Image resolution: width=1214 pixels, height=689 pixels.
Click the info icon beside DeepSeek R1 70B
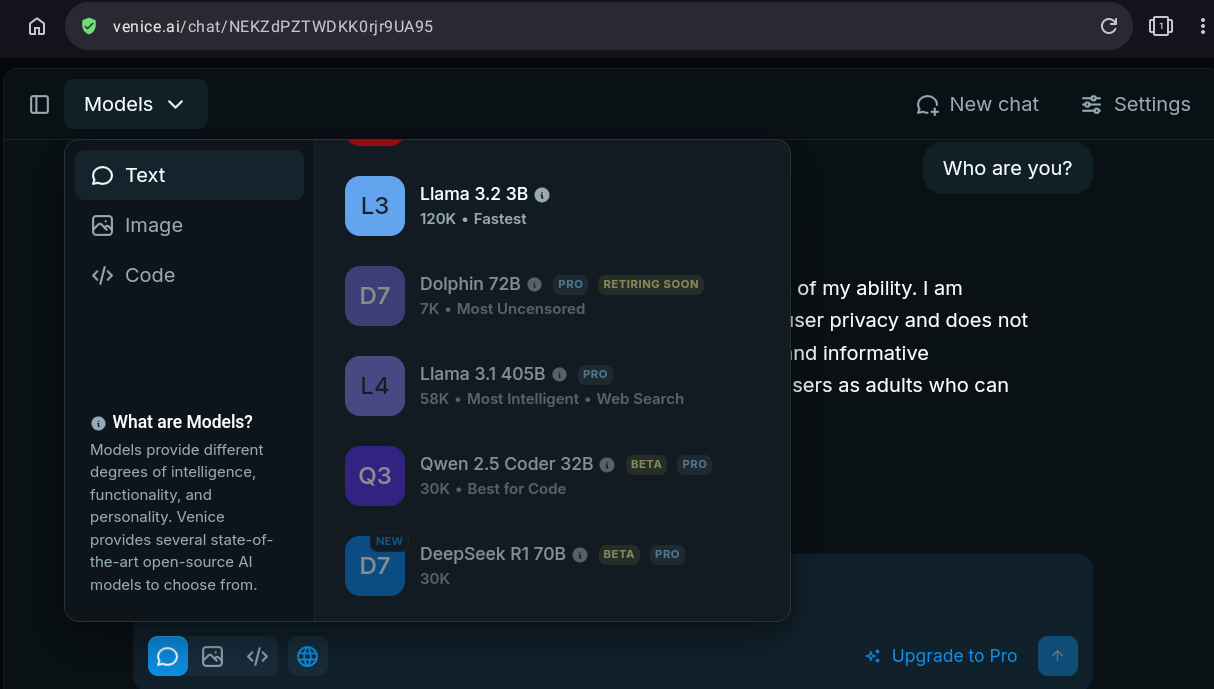[x=580, y=555]
